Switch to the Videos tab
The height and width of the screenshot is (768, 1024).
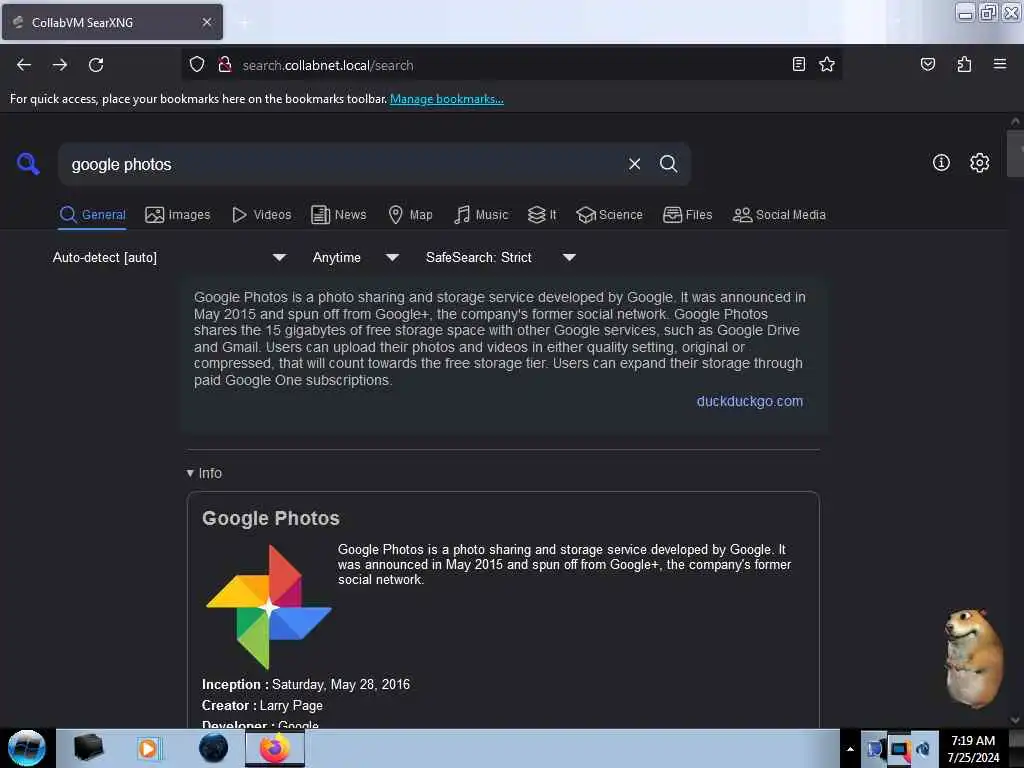click(262, 214)
